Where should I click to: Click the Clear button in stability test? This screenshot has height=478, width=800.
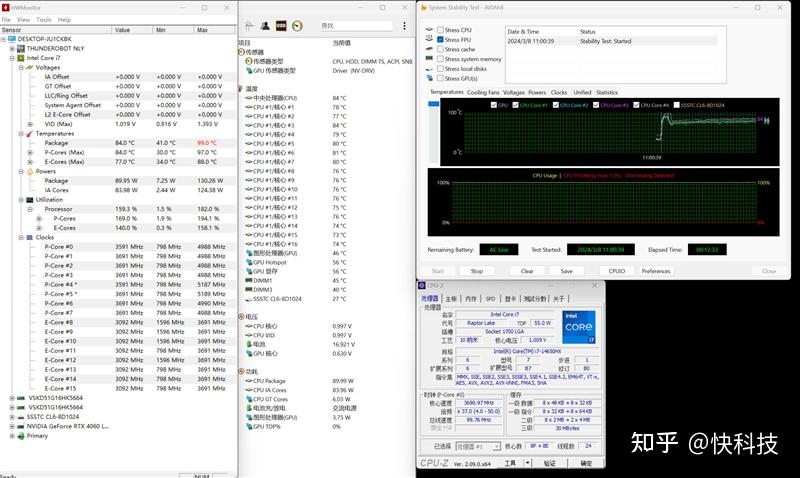tap(527, 271)
